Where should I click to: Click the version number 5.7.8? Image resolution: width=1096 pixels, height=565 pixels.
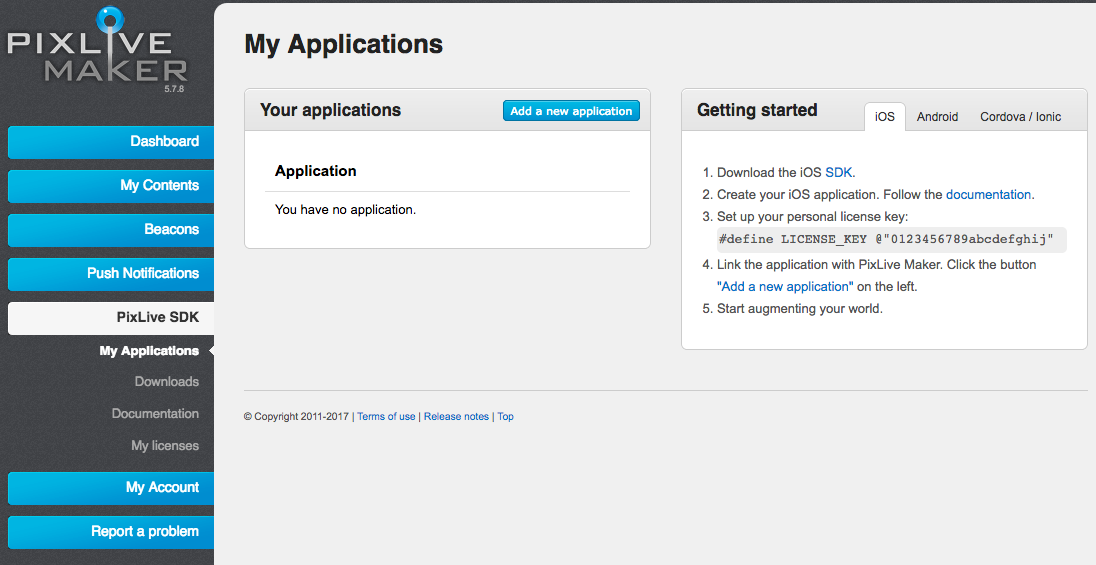[x=174, y=90]
